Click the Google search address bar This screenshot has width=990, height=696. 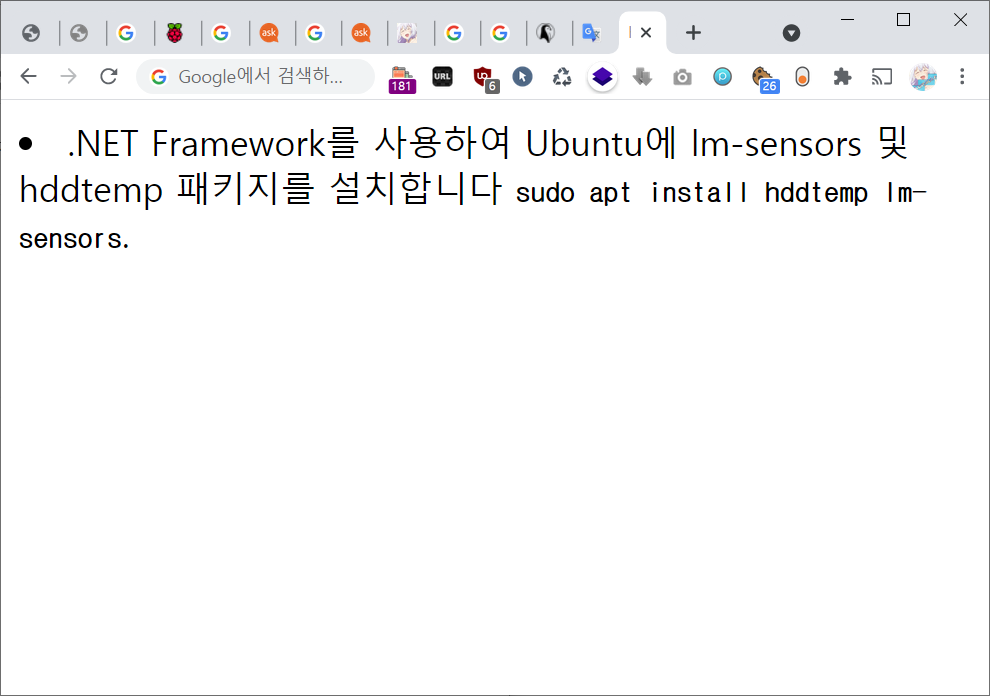(x=256, y=76)
